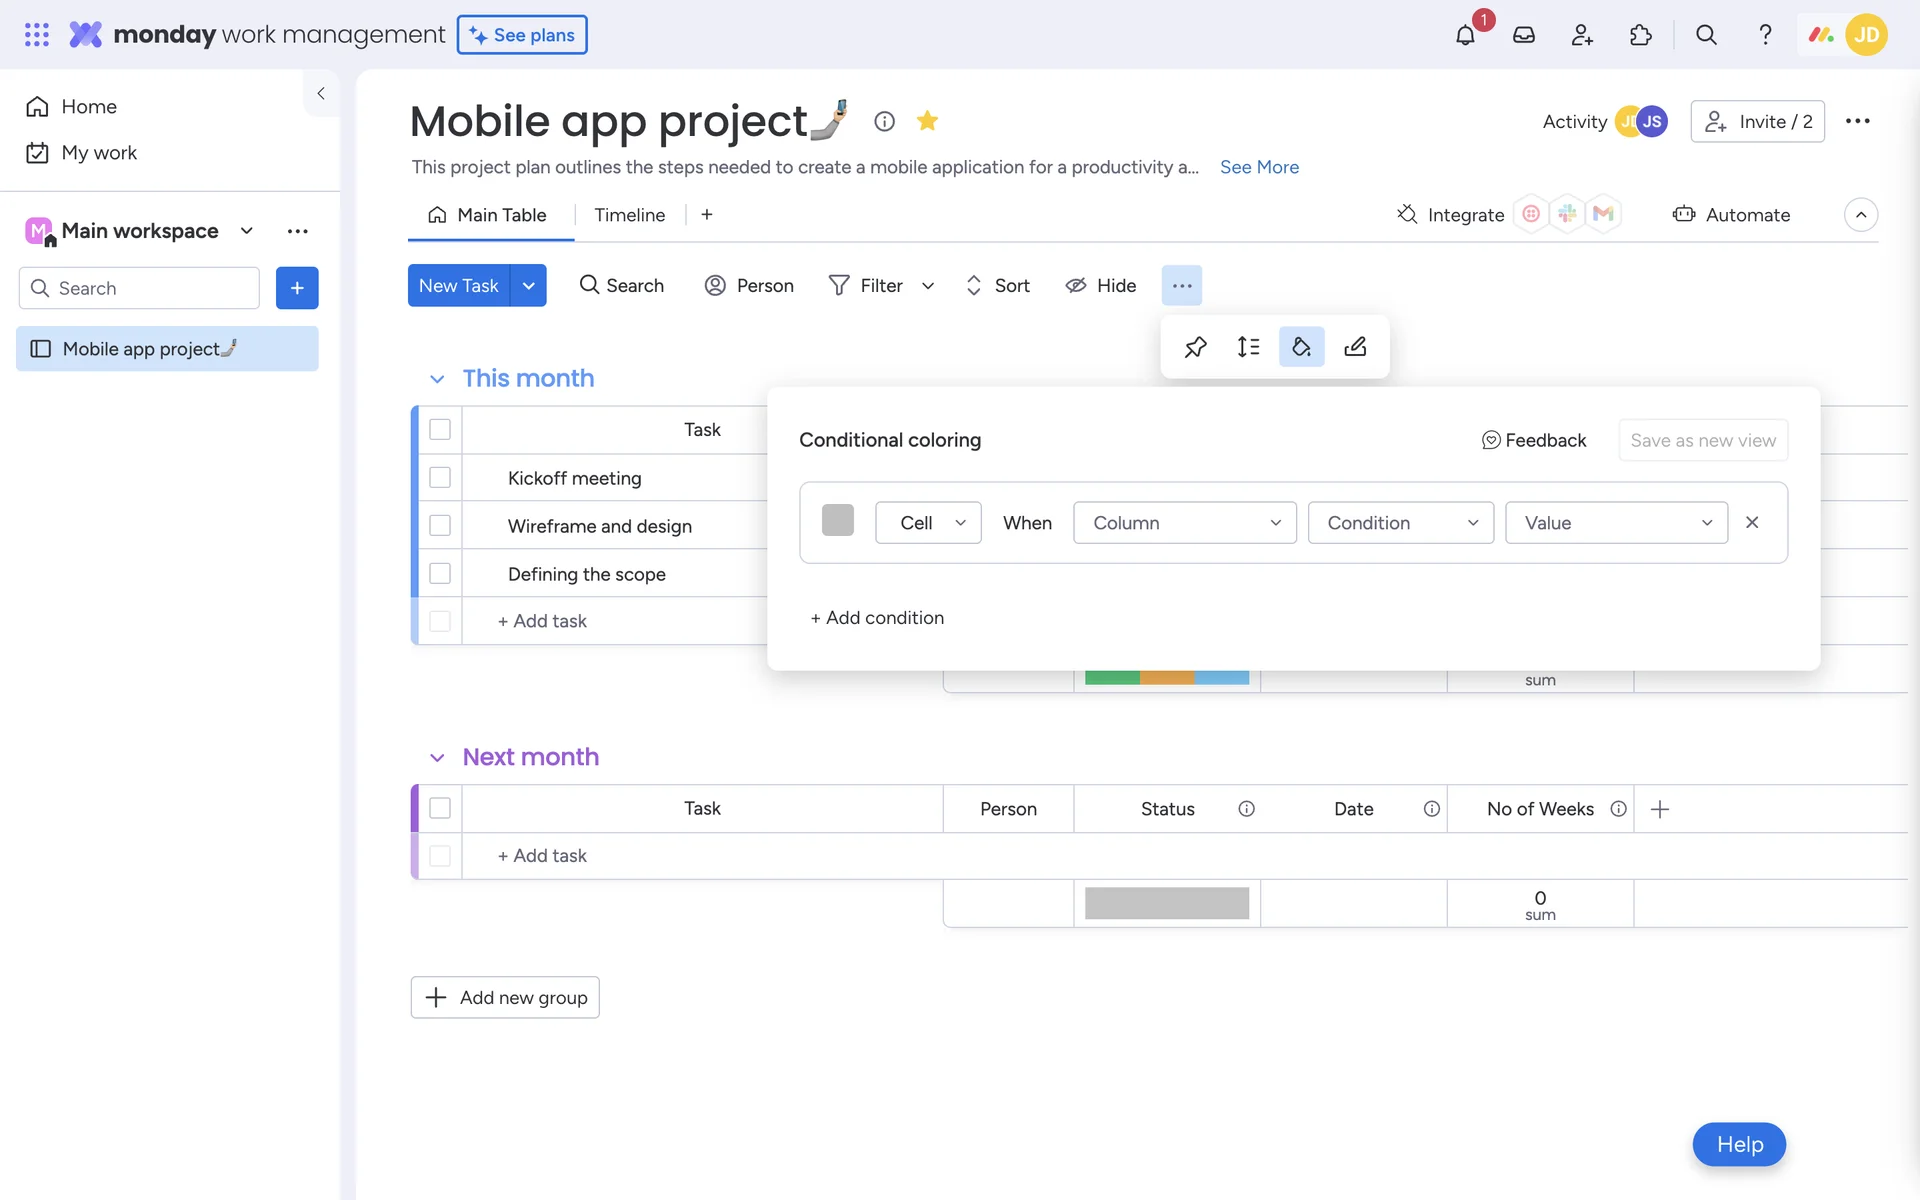Image resolution: width=1920 pixels, height=1200 pixels.
Task: Collapse the Next month group
Action: tap(437, 758)
